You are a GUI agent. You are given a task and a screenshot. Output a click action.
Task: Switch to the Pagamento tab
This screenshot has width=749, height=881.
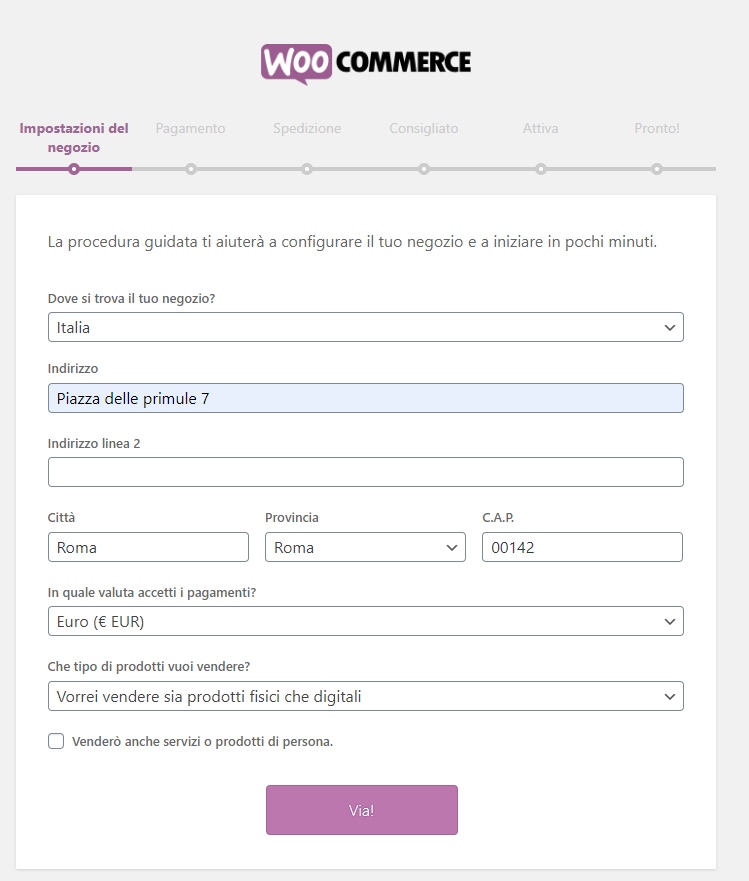coord(190,128)
